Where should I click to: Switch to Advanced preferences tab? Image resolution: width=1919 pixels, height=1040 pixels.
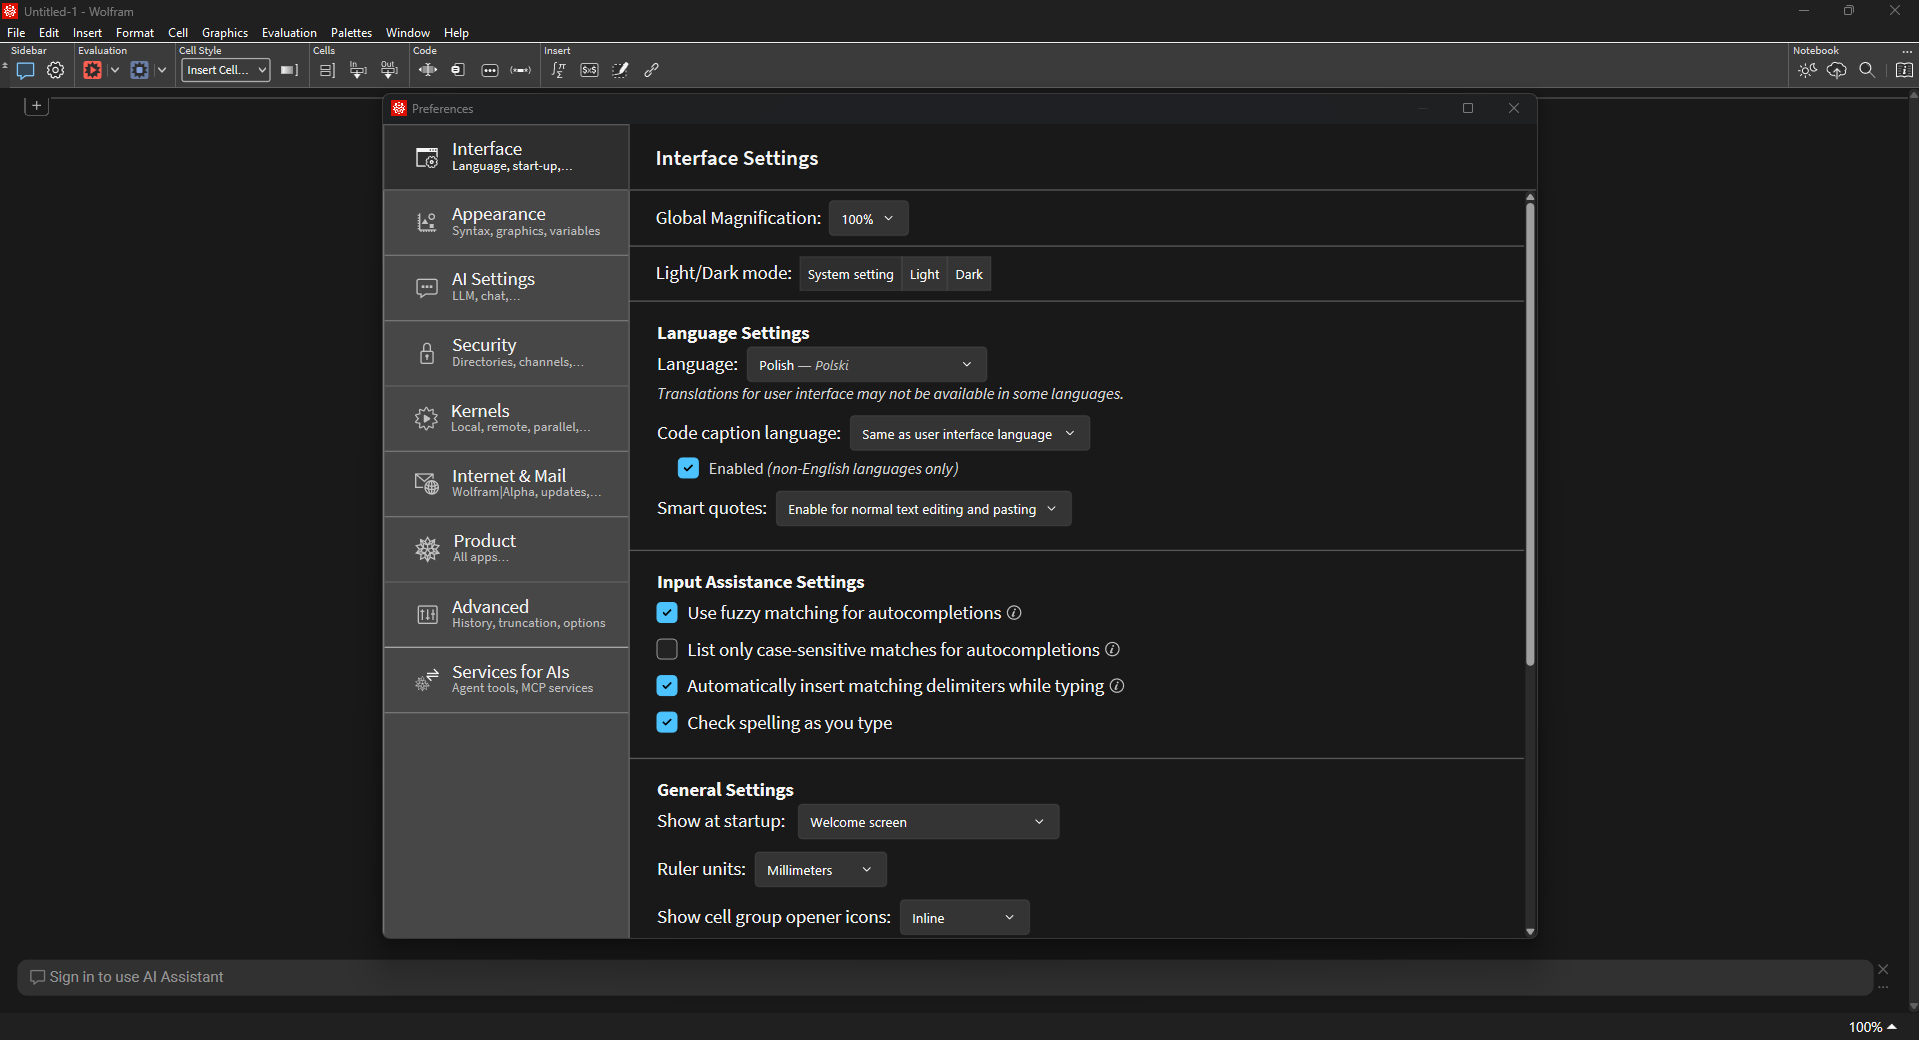click(506, 615)
